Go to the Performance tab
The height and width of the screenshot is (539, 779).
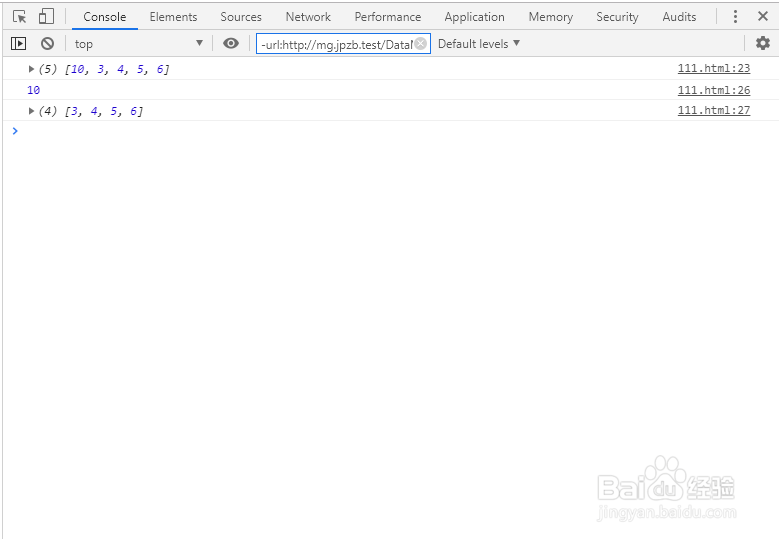click(x=388, y=17)
